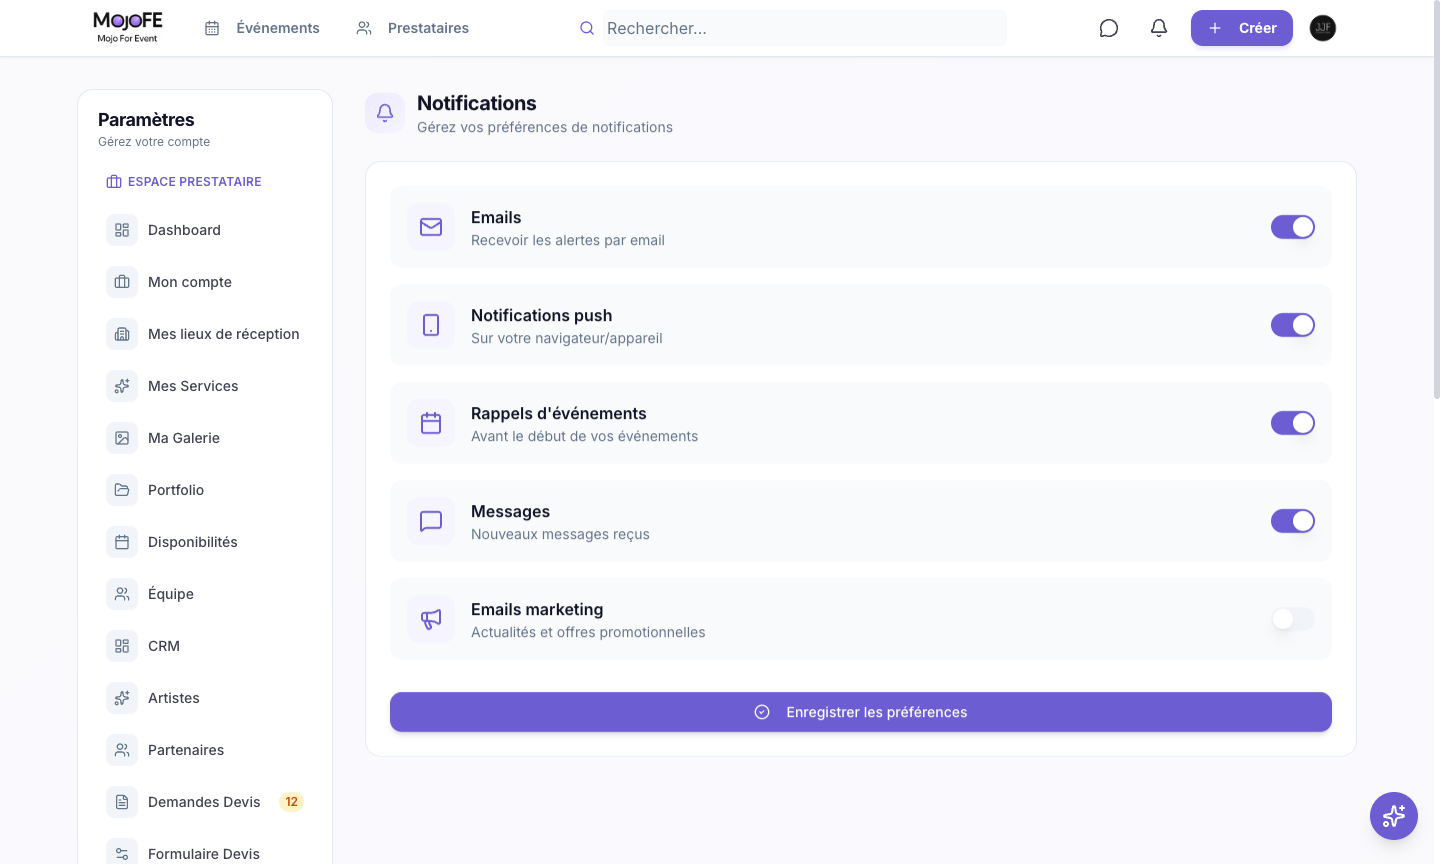Screen dimensions: 1440x864
Task: Click the CRM grid icon
Action: (x=122, y=646)
